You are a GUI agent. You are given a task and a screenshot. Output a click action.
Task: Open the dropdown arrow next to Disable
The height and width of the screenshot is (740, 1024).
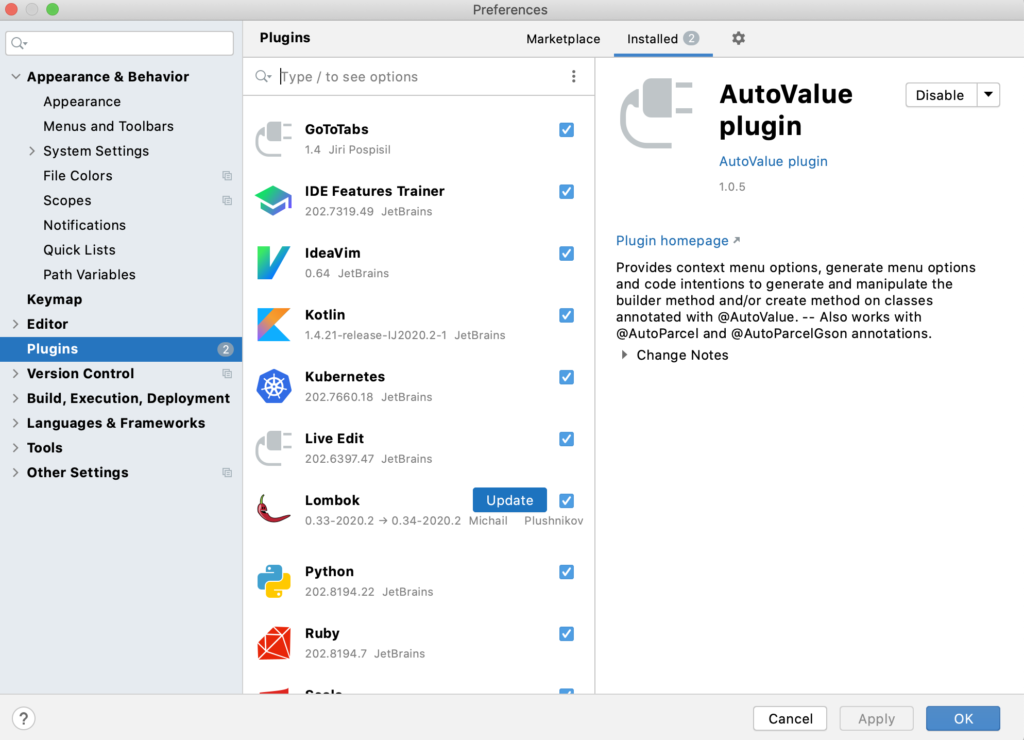tap(988, 95)
